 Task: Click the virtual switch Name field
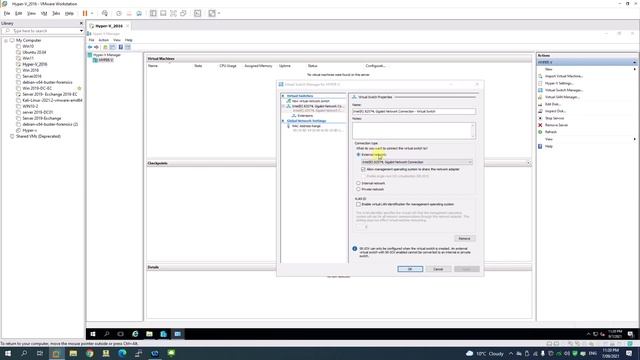414,111
